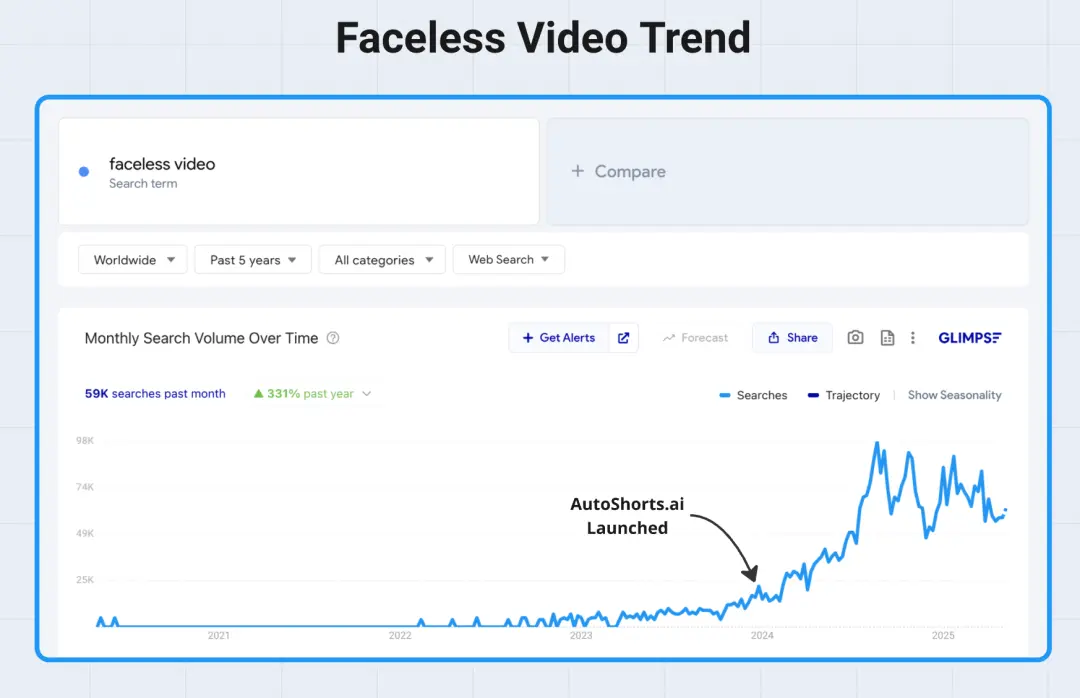
Task: Click the Forecast button
Action: [695, 338]
